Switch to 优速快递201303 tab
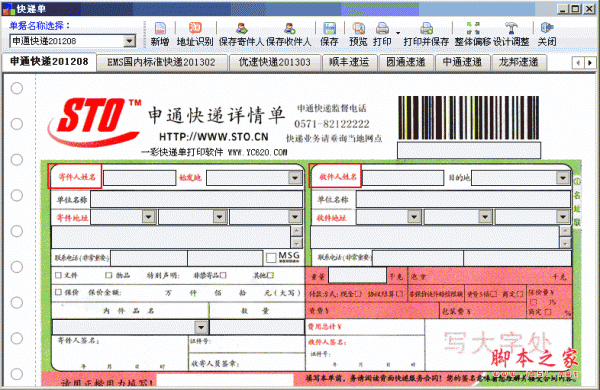This screenshot has width=600, height=390. [x=274, y=62]
